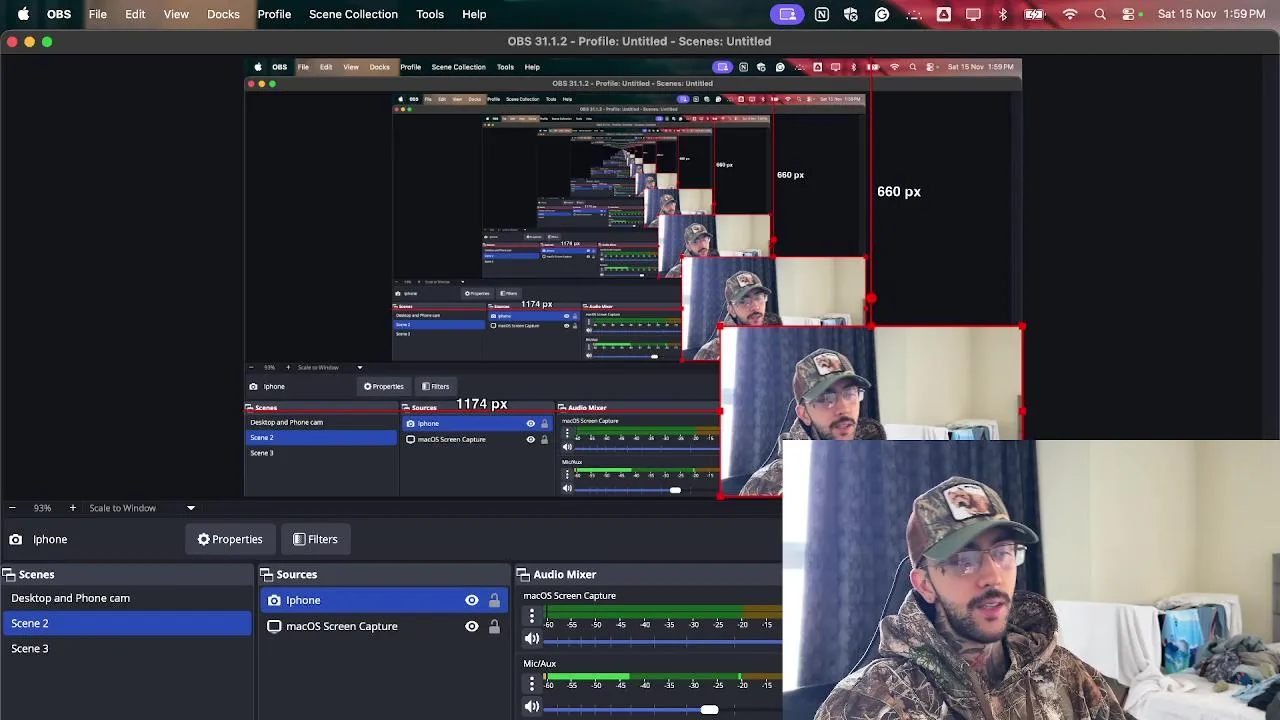Click the macOS Screen Capture volume slider
This screenshot has height=720, width=1280.
coord(664,640)
